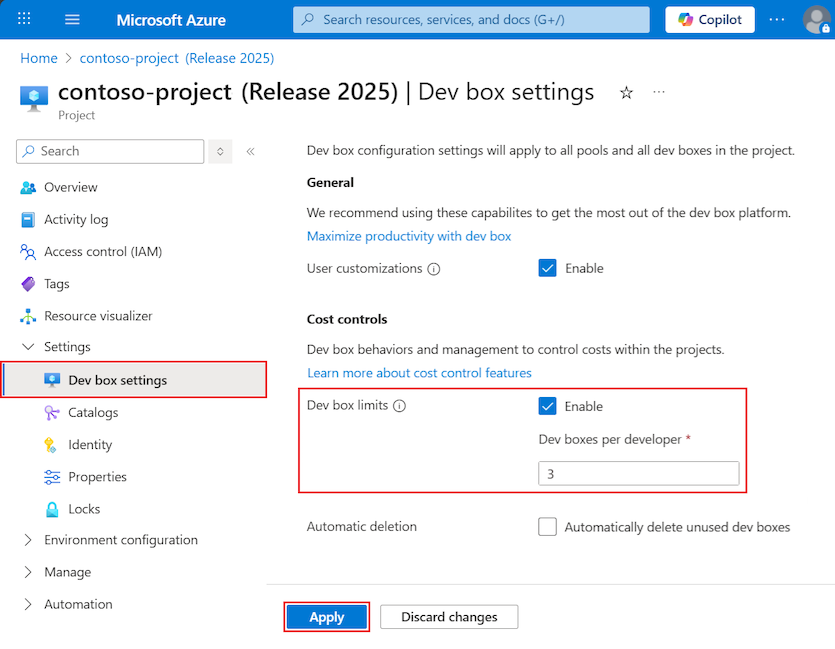Collapse the sidebar with the double-chevron icon

coord(250,151)
